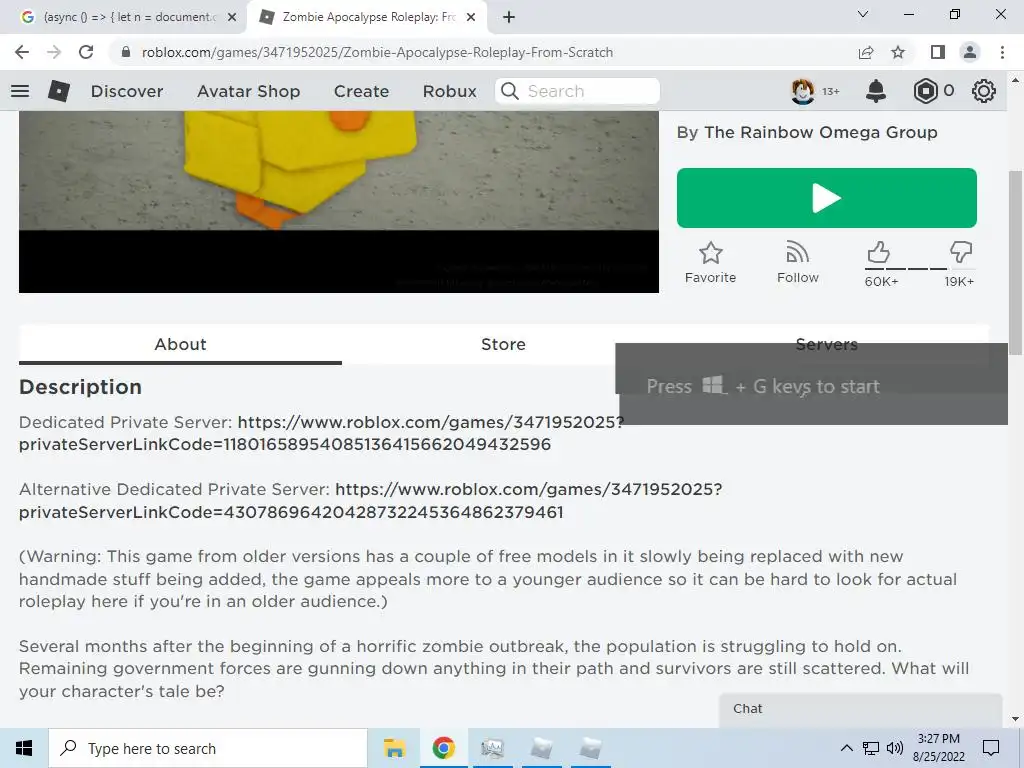The image size is (1024, 768).
Task: Open the Avatar Shop page
Action: click(x=248, y=91)
